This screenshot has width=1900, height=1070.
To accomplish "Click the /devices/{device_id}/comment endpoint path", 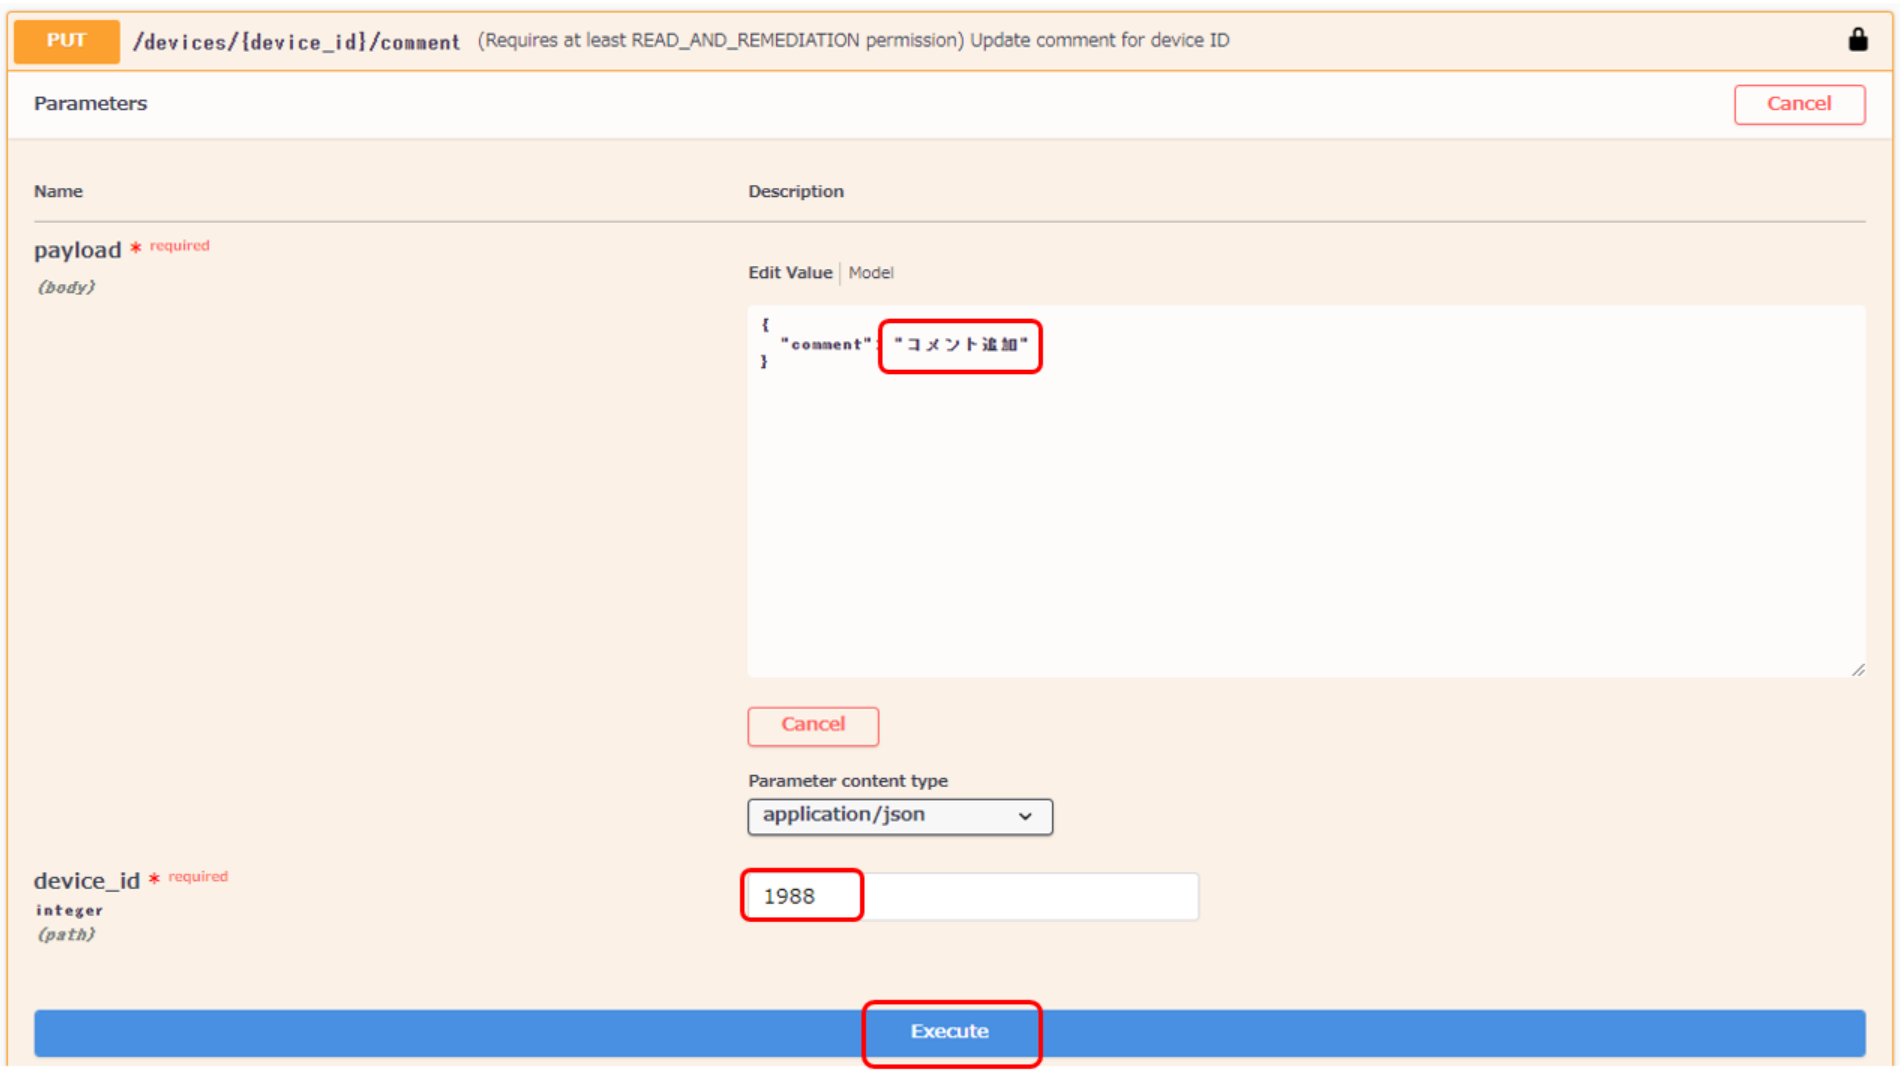I will (x=296, y=42).
